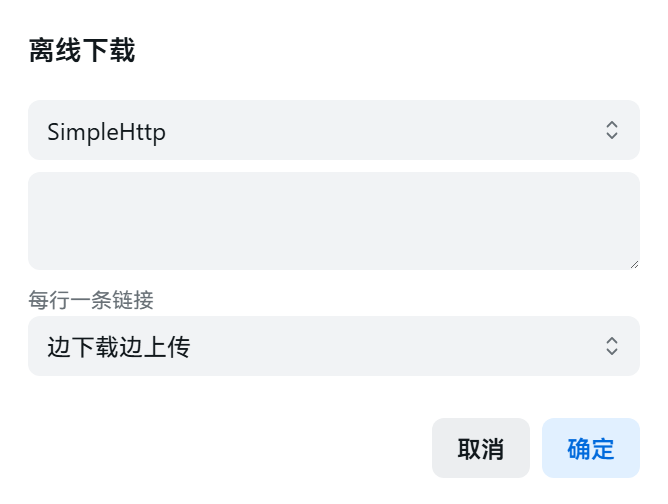This screenshot has height=504, width=668.
Task: Click the heading text 离线下载
Action: coord(82,52)
